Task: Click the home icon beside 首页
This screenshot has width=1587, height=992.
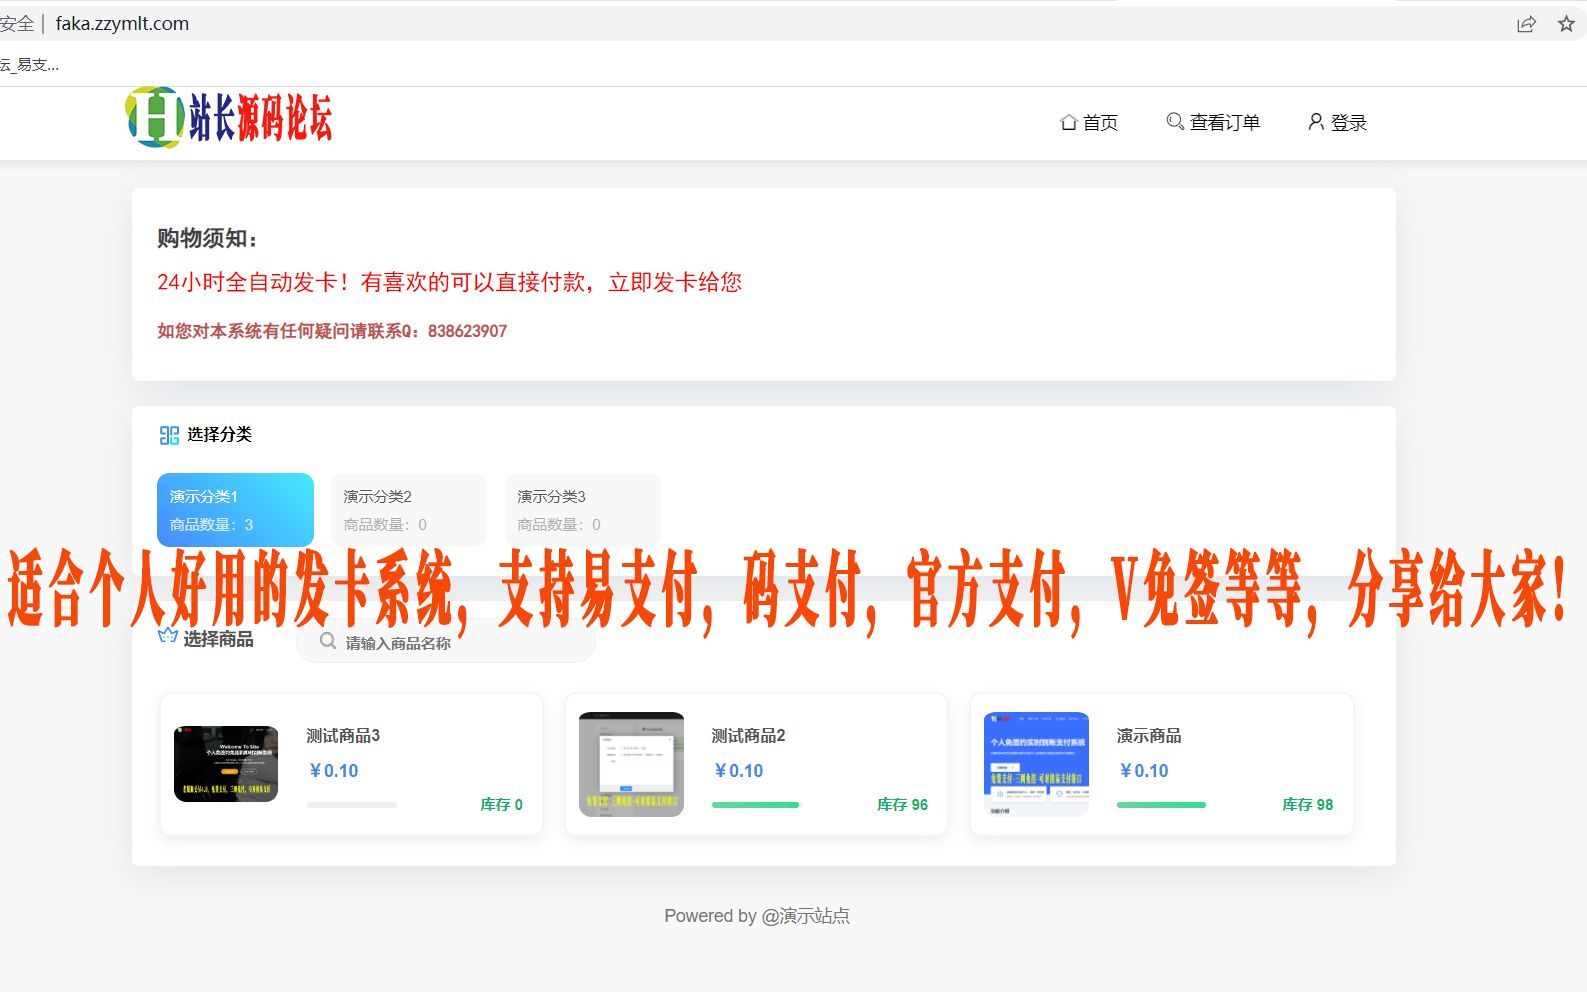Action: pos(1069,122)
